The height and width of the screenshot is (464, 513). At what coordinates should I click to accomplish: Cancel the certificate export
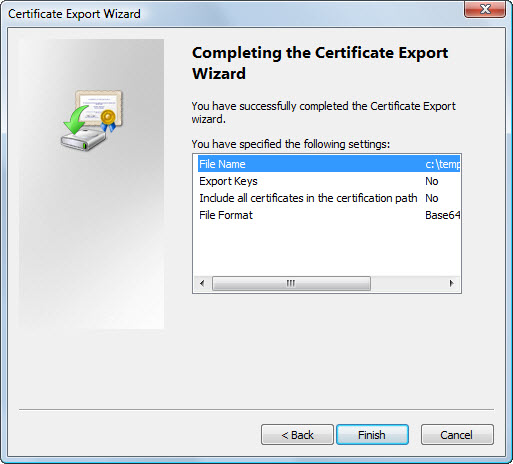457,435
